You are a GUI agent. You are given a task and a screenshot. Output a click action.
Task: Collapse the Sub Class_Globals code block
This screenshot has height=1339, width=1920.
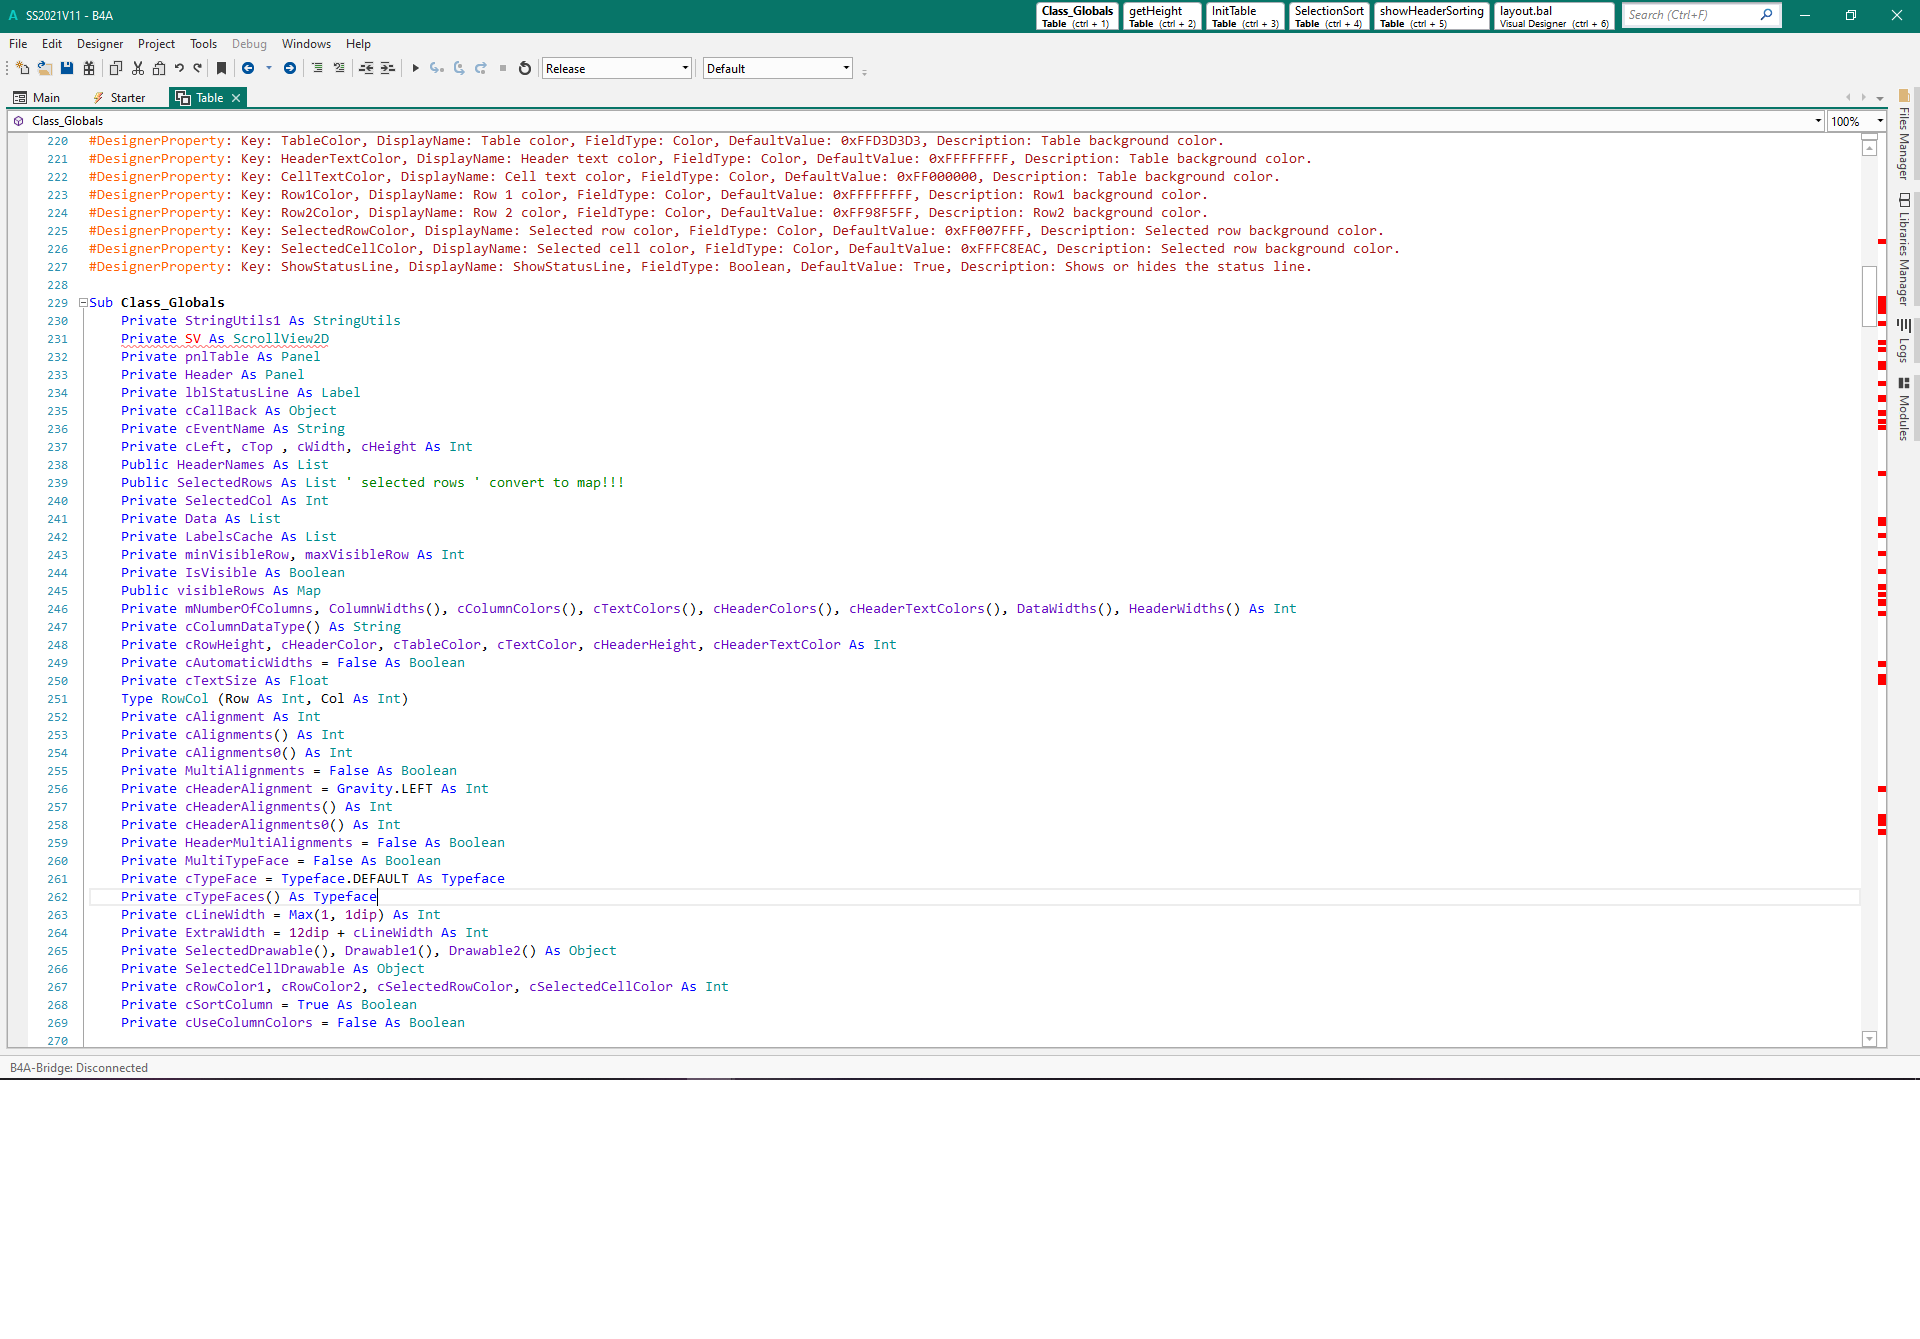(x=83, y=302)
